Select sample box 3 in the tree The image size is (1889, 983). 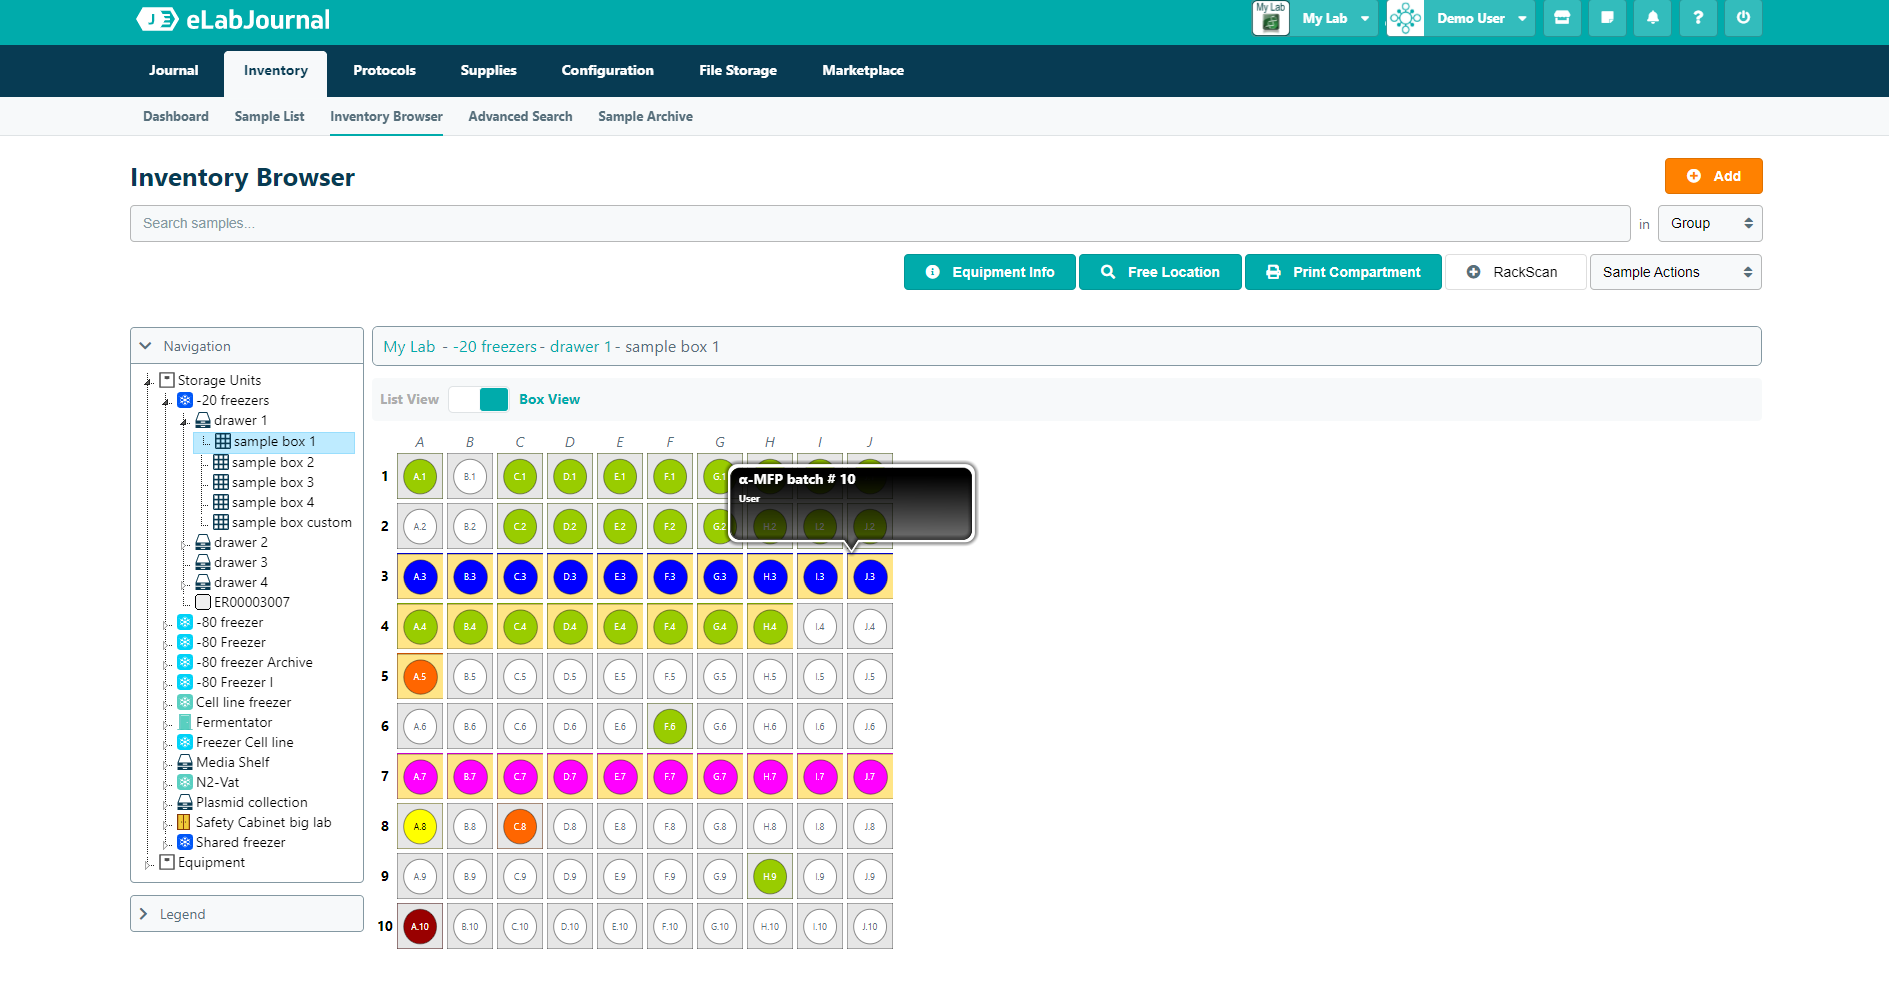point(273,482)
